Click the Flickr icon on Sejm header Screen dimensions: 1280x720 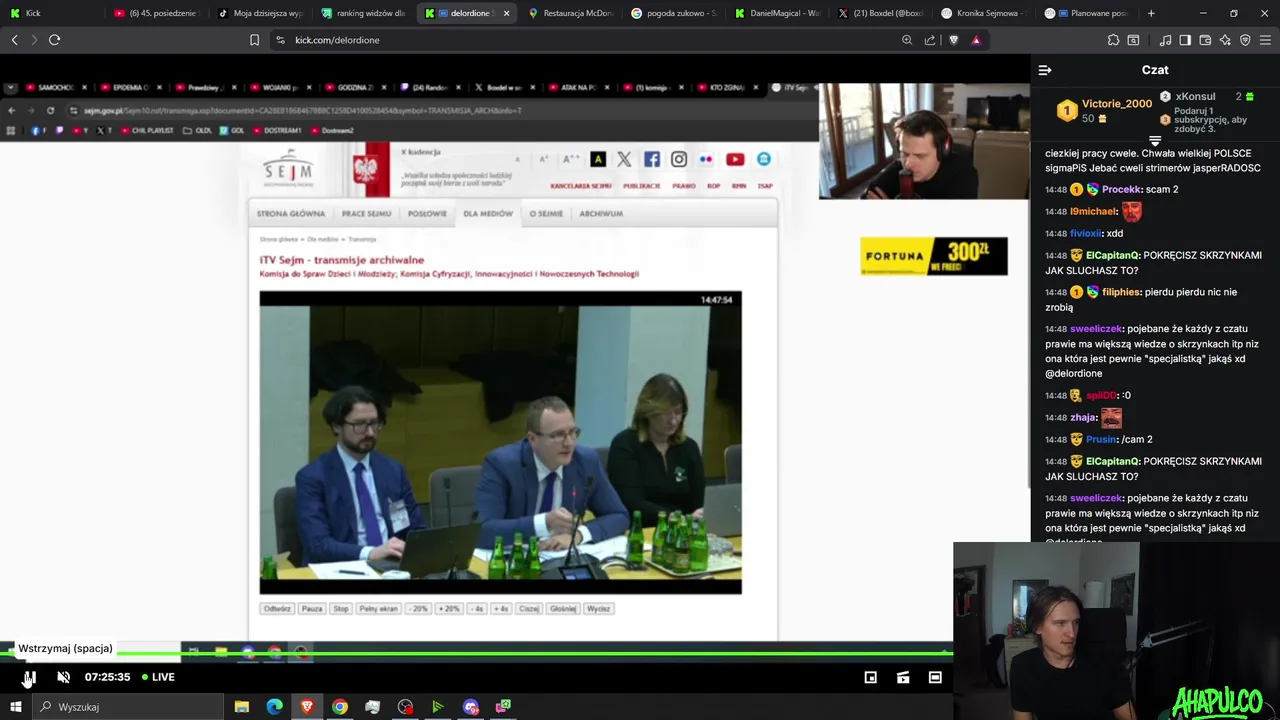pyautogui.click(x=707, y=159)
